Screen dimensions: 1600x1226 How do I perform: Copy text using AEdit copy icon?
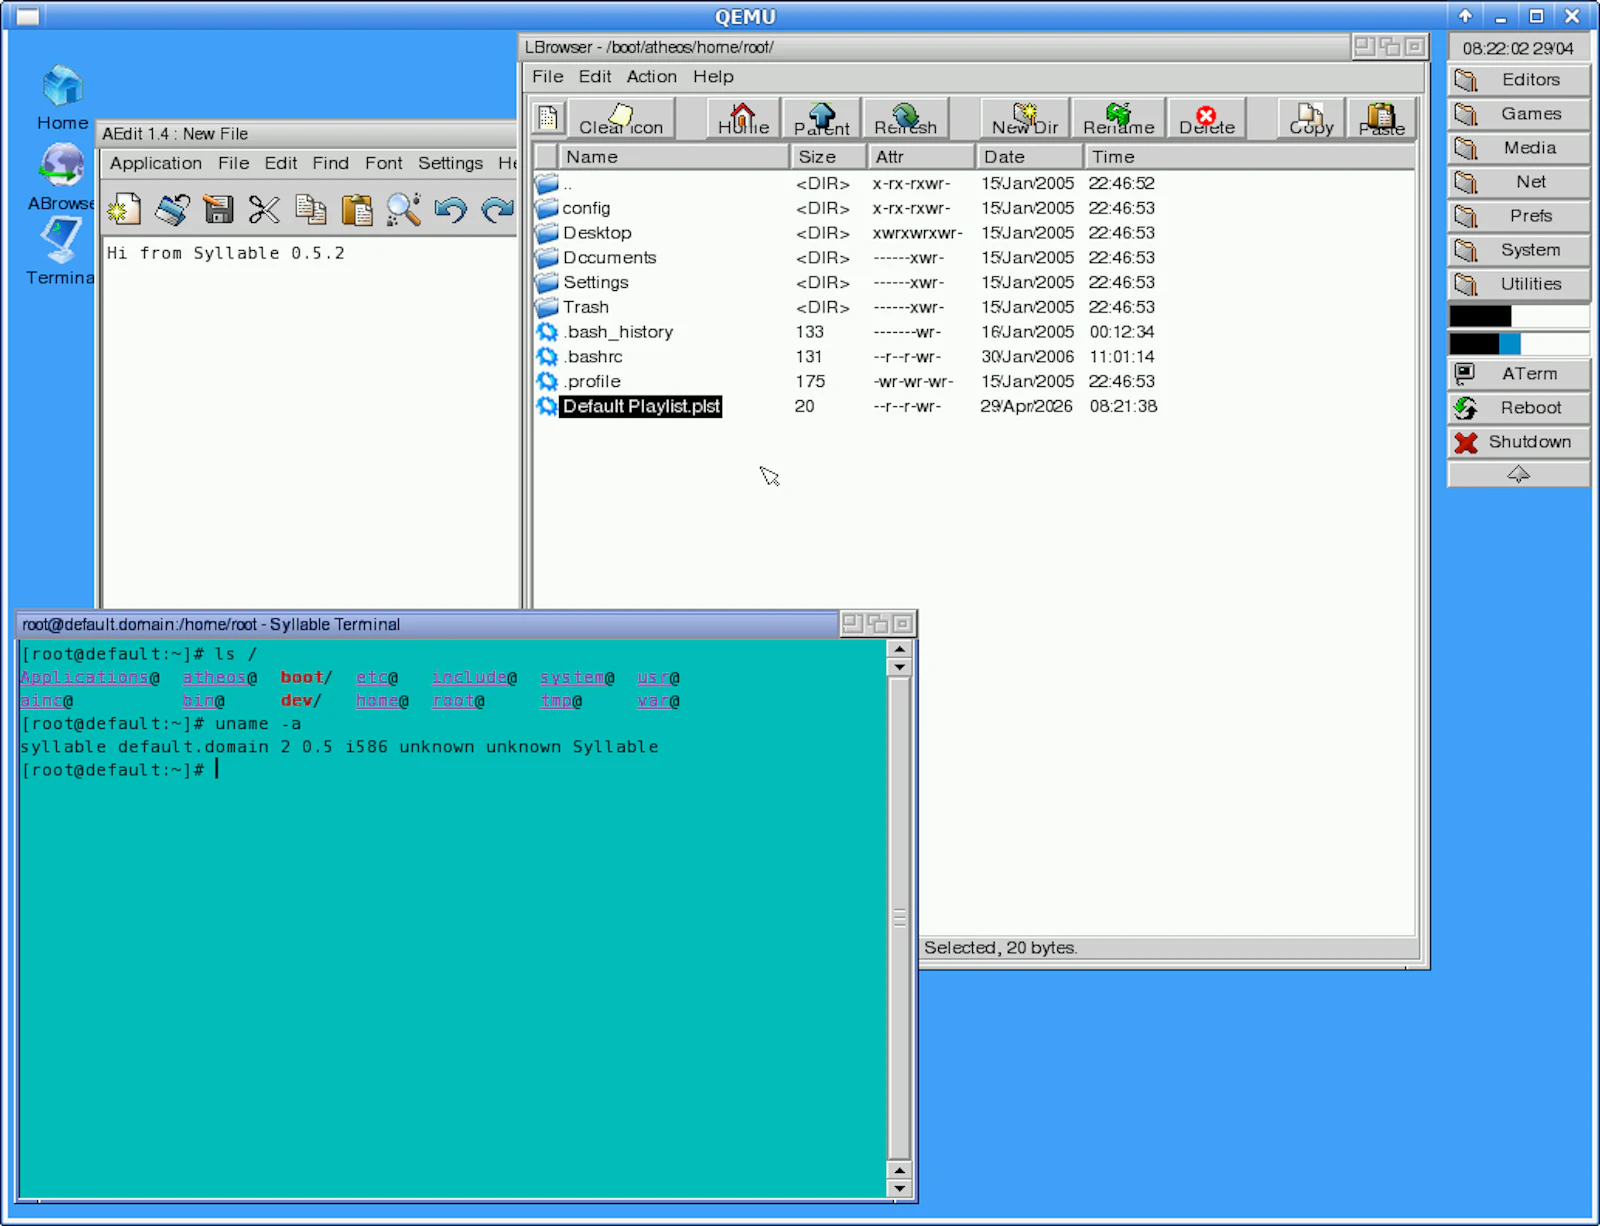click(x=311, y=209)
